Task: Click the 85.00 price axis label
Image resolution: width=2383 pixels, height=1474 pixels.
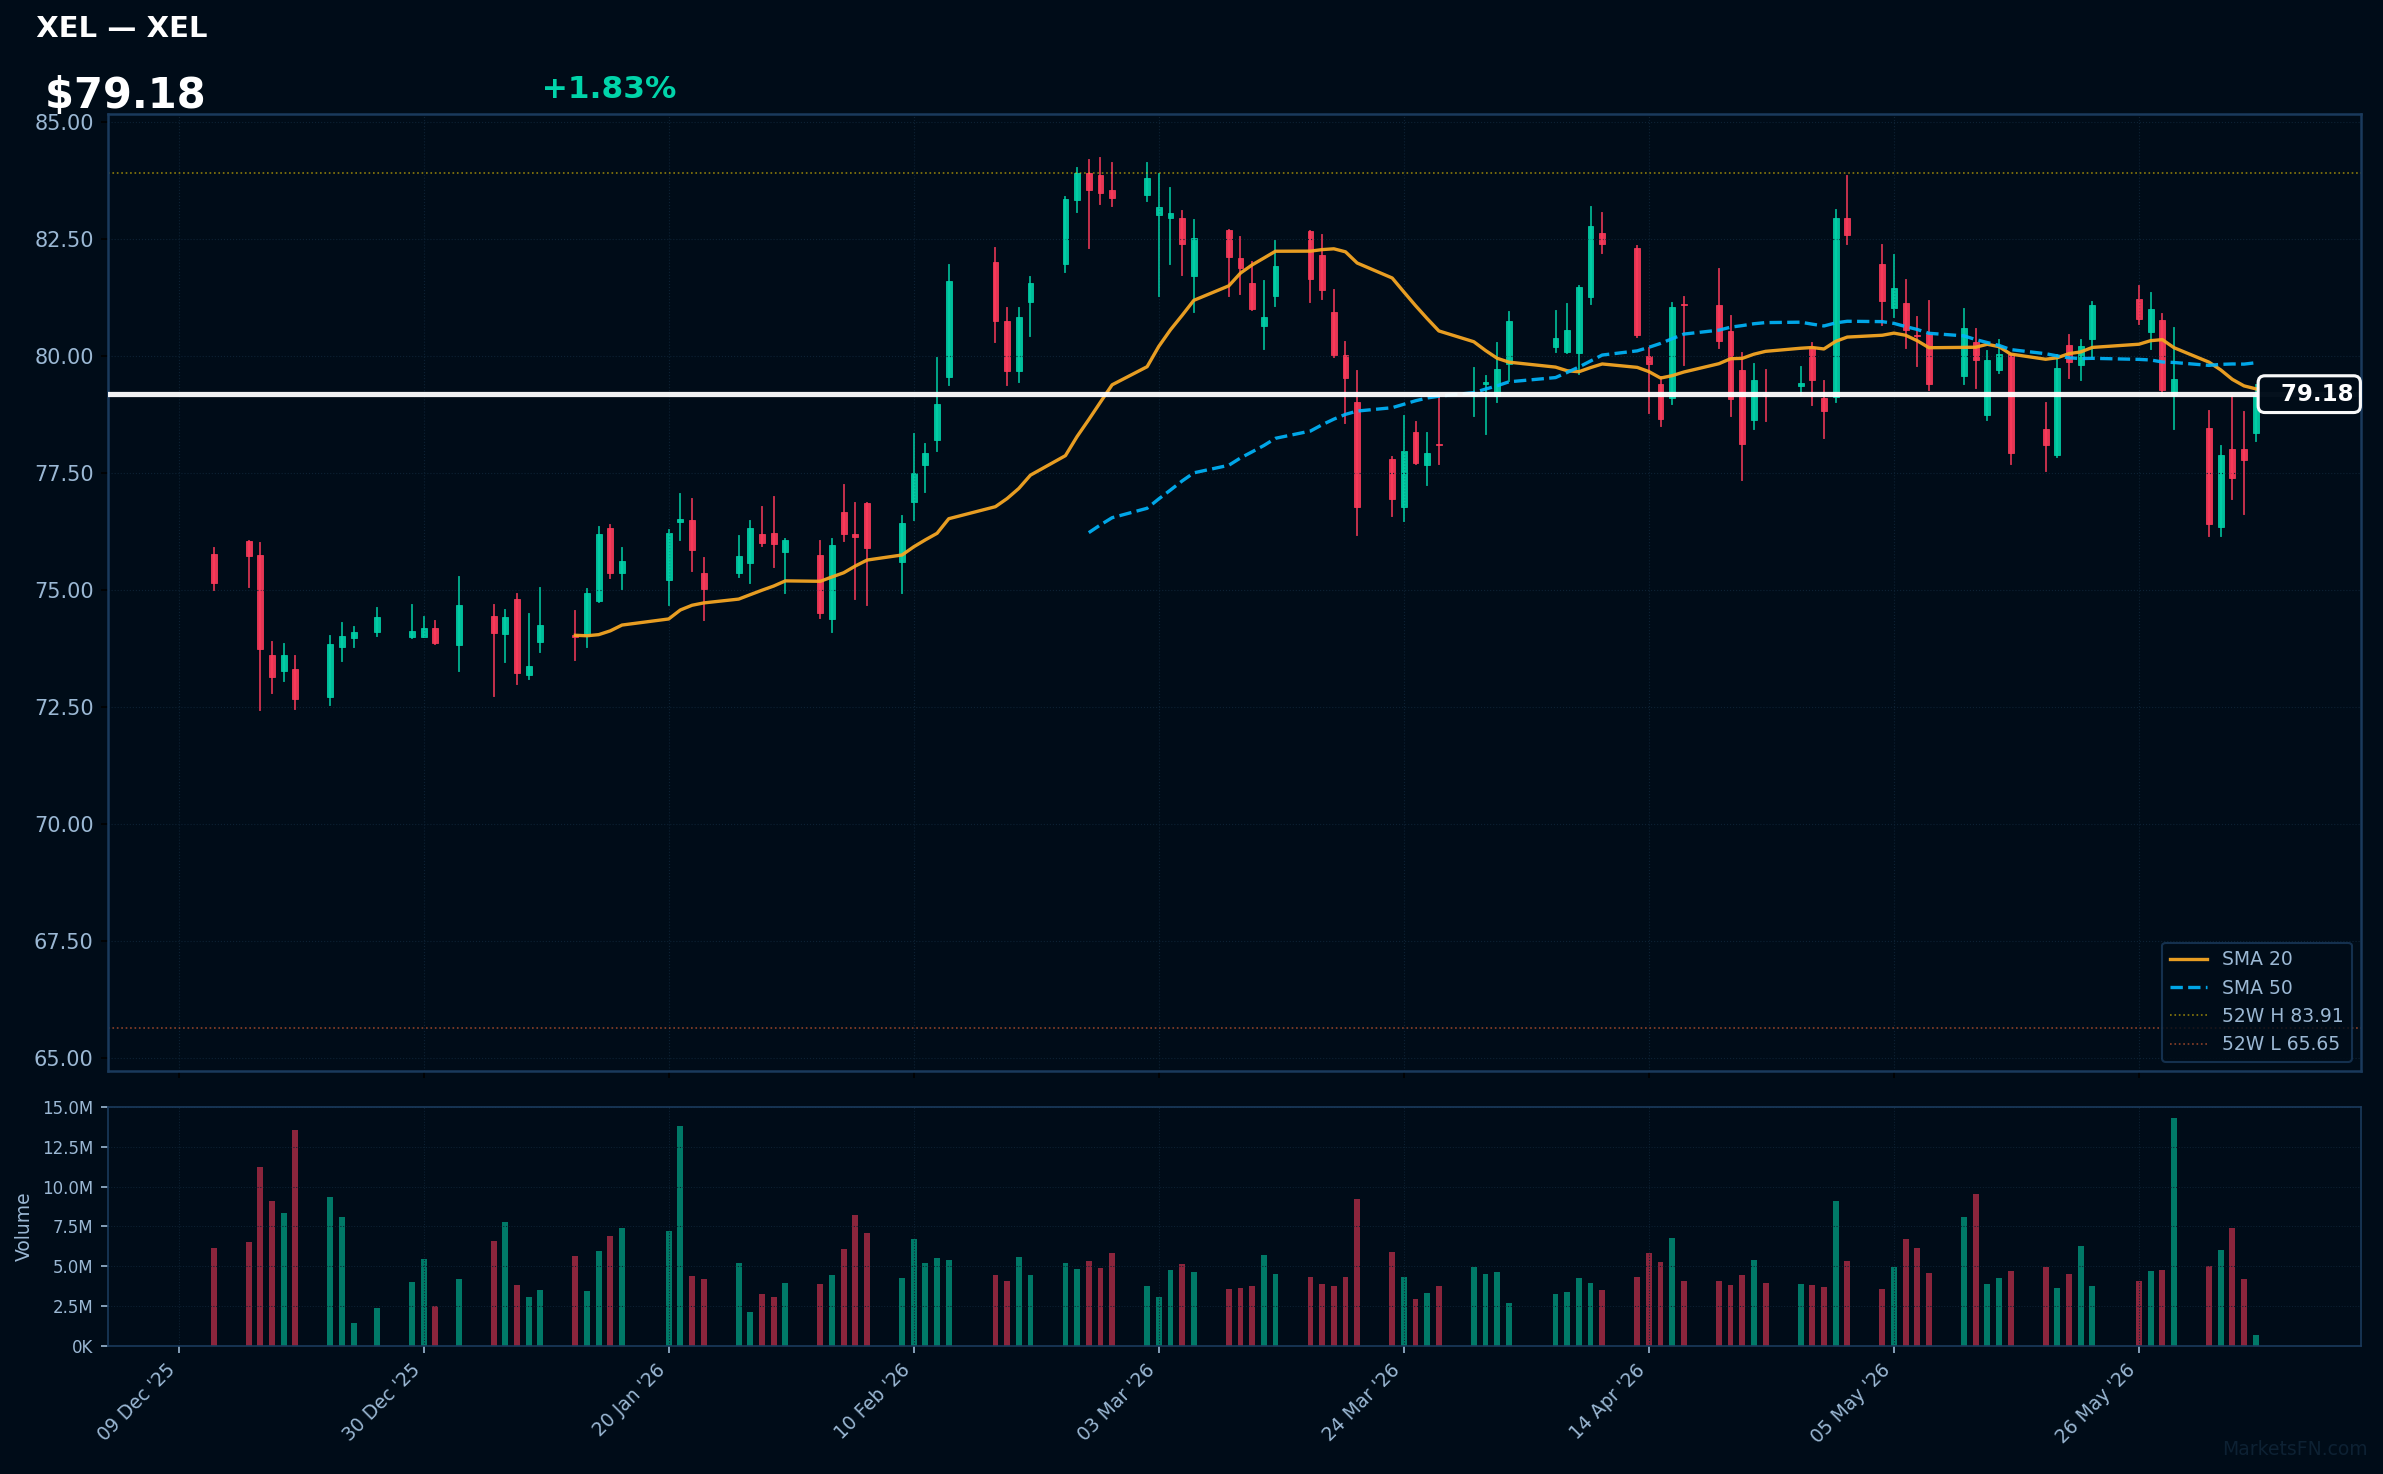Action: point(64,123)
